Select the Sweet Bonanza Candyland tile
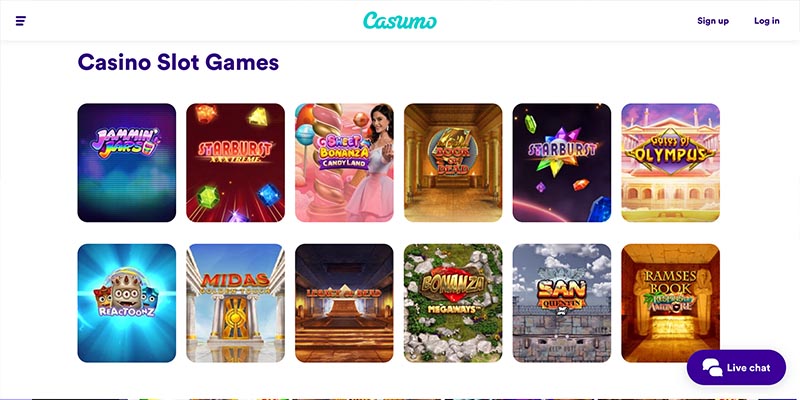The image size is (800, 400). pyautogui.click(x=344, y=163)
